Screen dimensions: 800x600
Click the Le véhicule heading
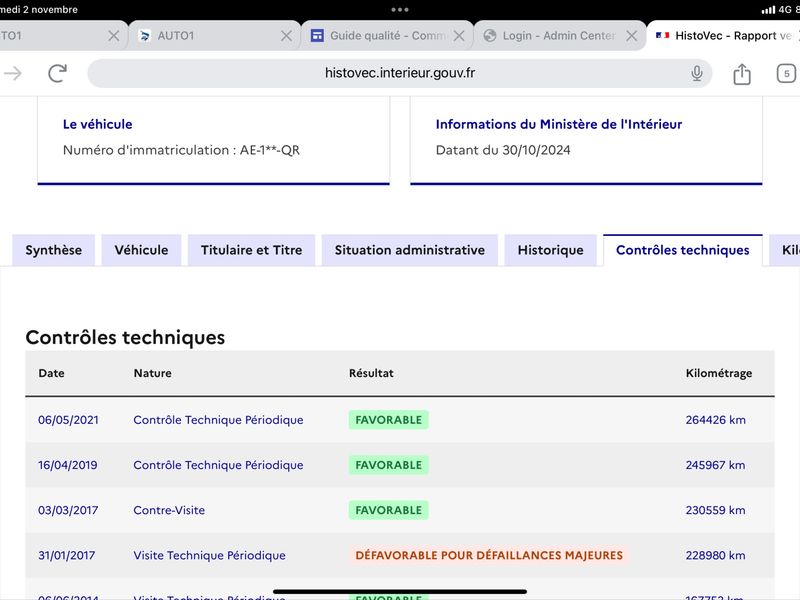pyautogui.click(x=97, y=124)
